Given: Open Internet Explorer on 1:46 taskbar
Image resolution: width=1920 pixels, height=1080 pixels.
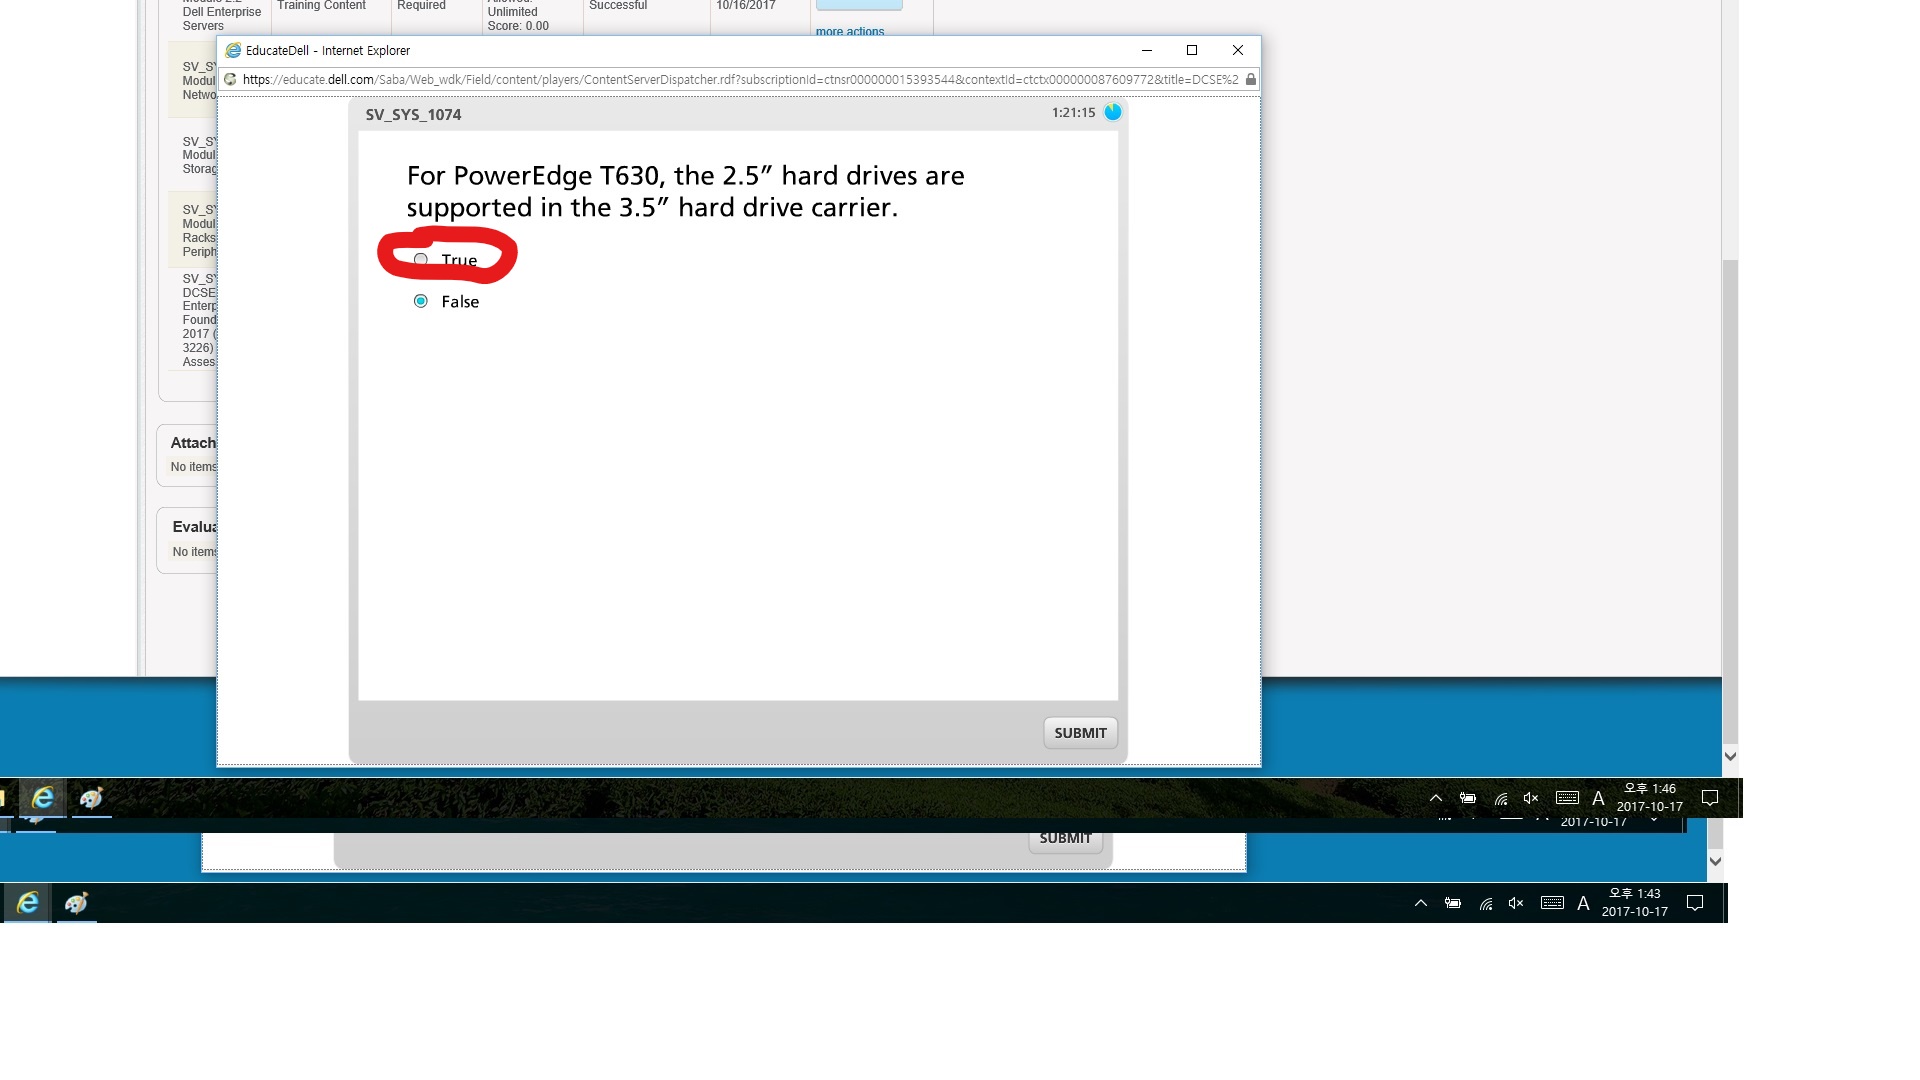Looking at the screenshot, I should click(x=43, y=798).
